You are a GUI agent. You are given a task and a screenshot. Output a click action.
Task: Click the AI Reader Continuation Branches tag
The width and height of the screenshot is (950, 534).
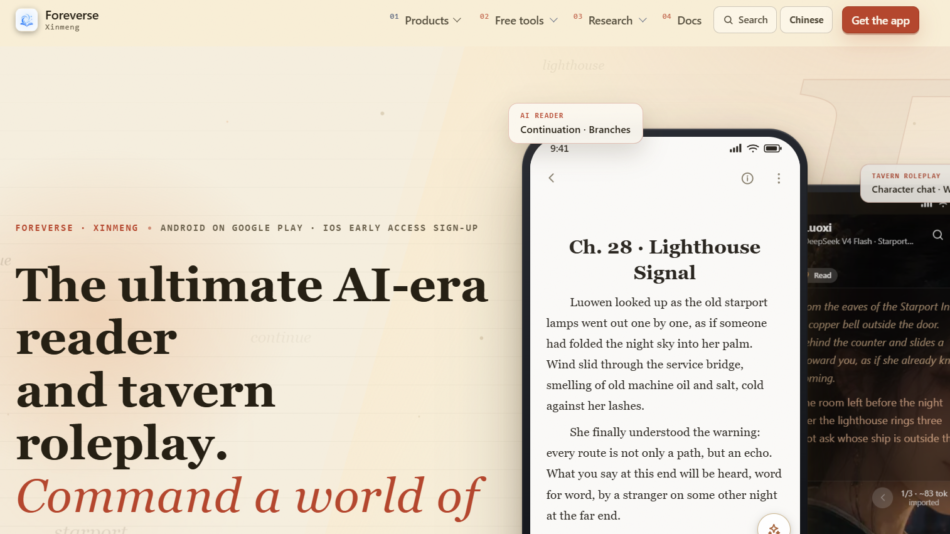pos(575,123)
